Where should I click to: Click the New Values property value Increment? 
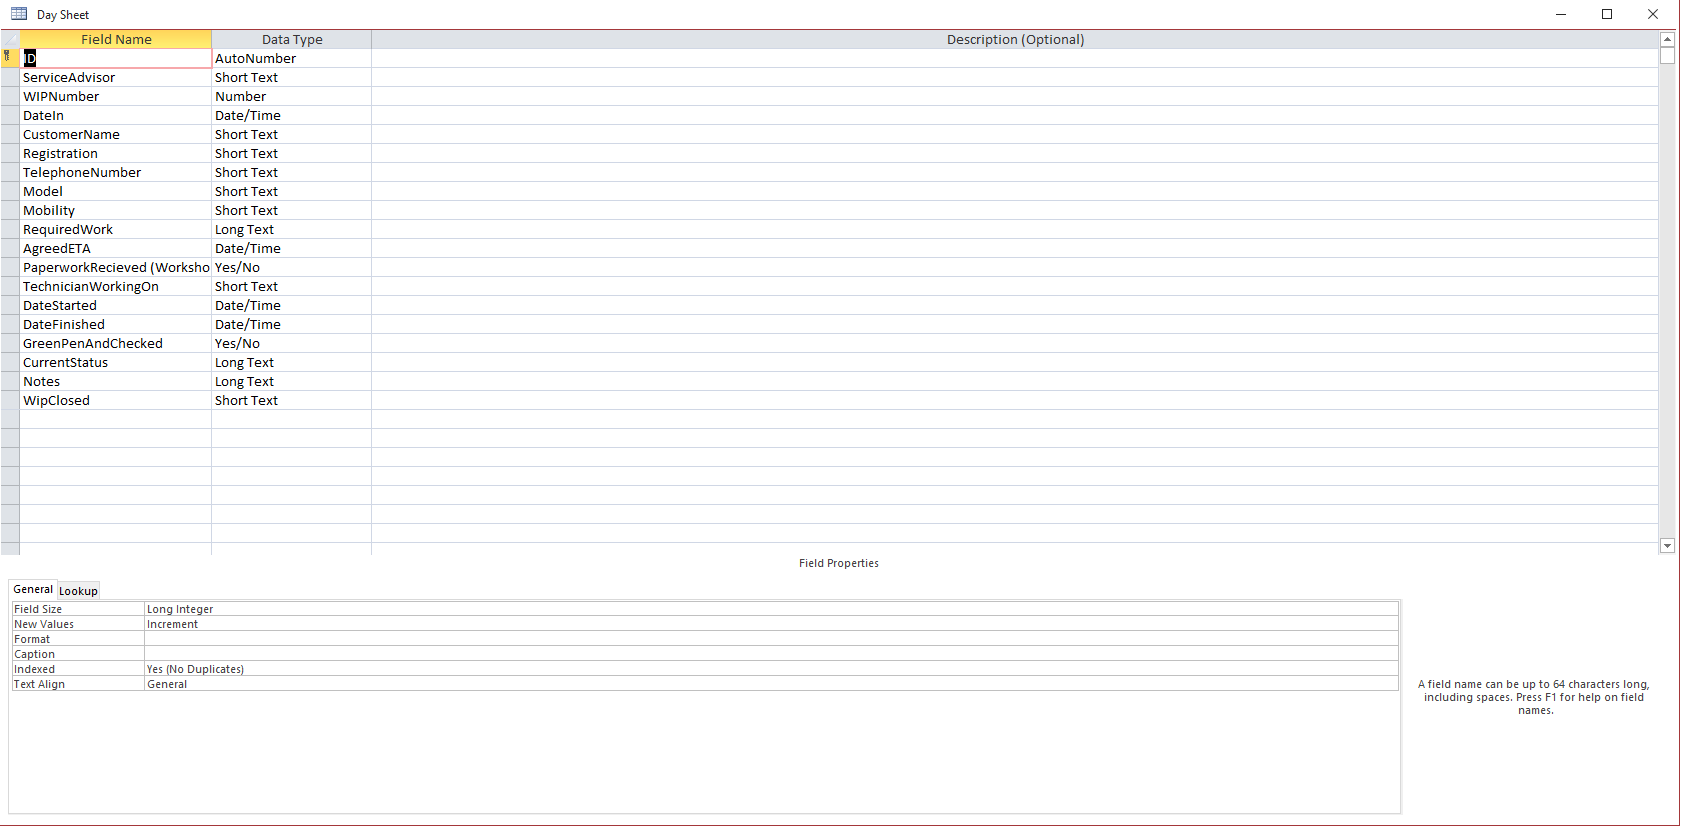coord(771,623)
